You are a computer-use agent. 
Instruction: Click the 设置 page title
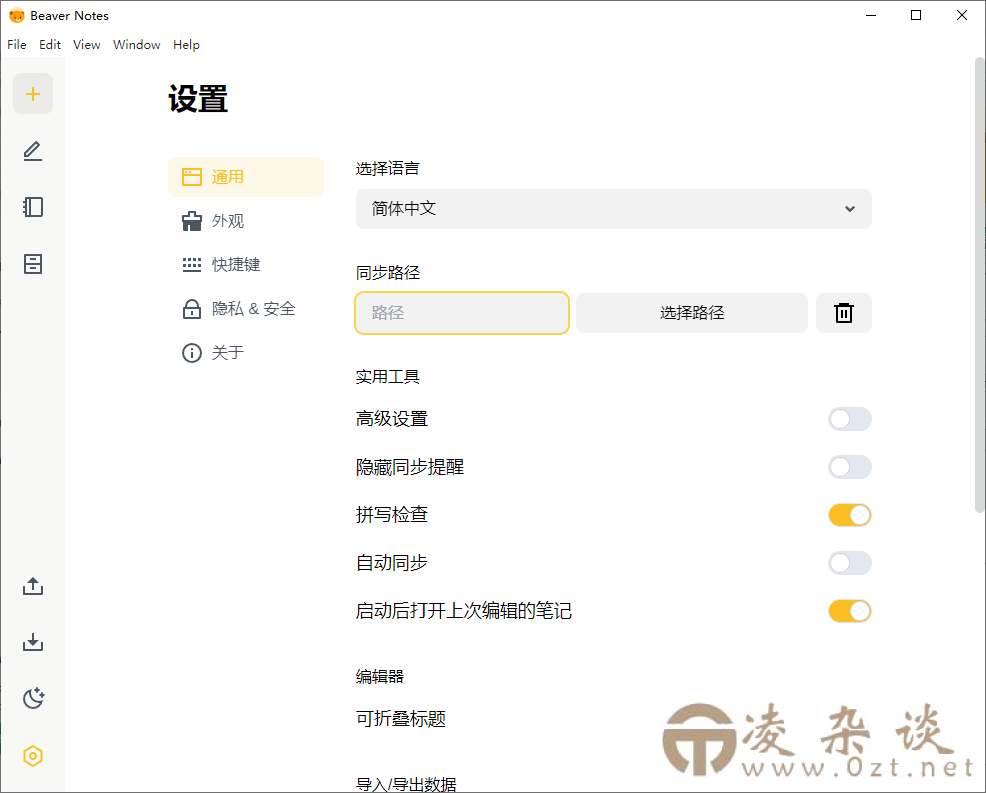click(x=197, y=99)
